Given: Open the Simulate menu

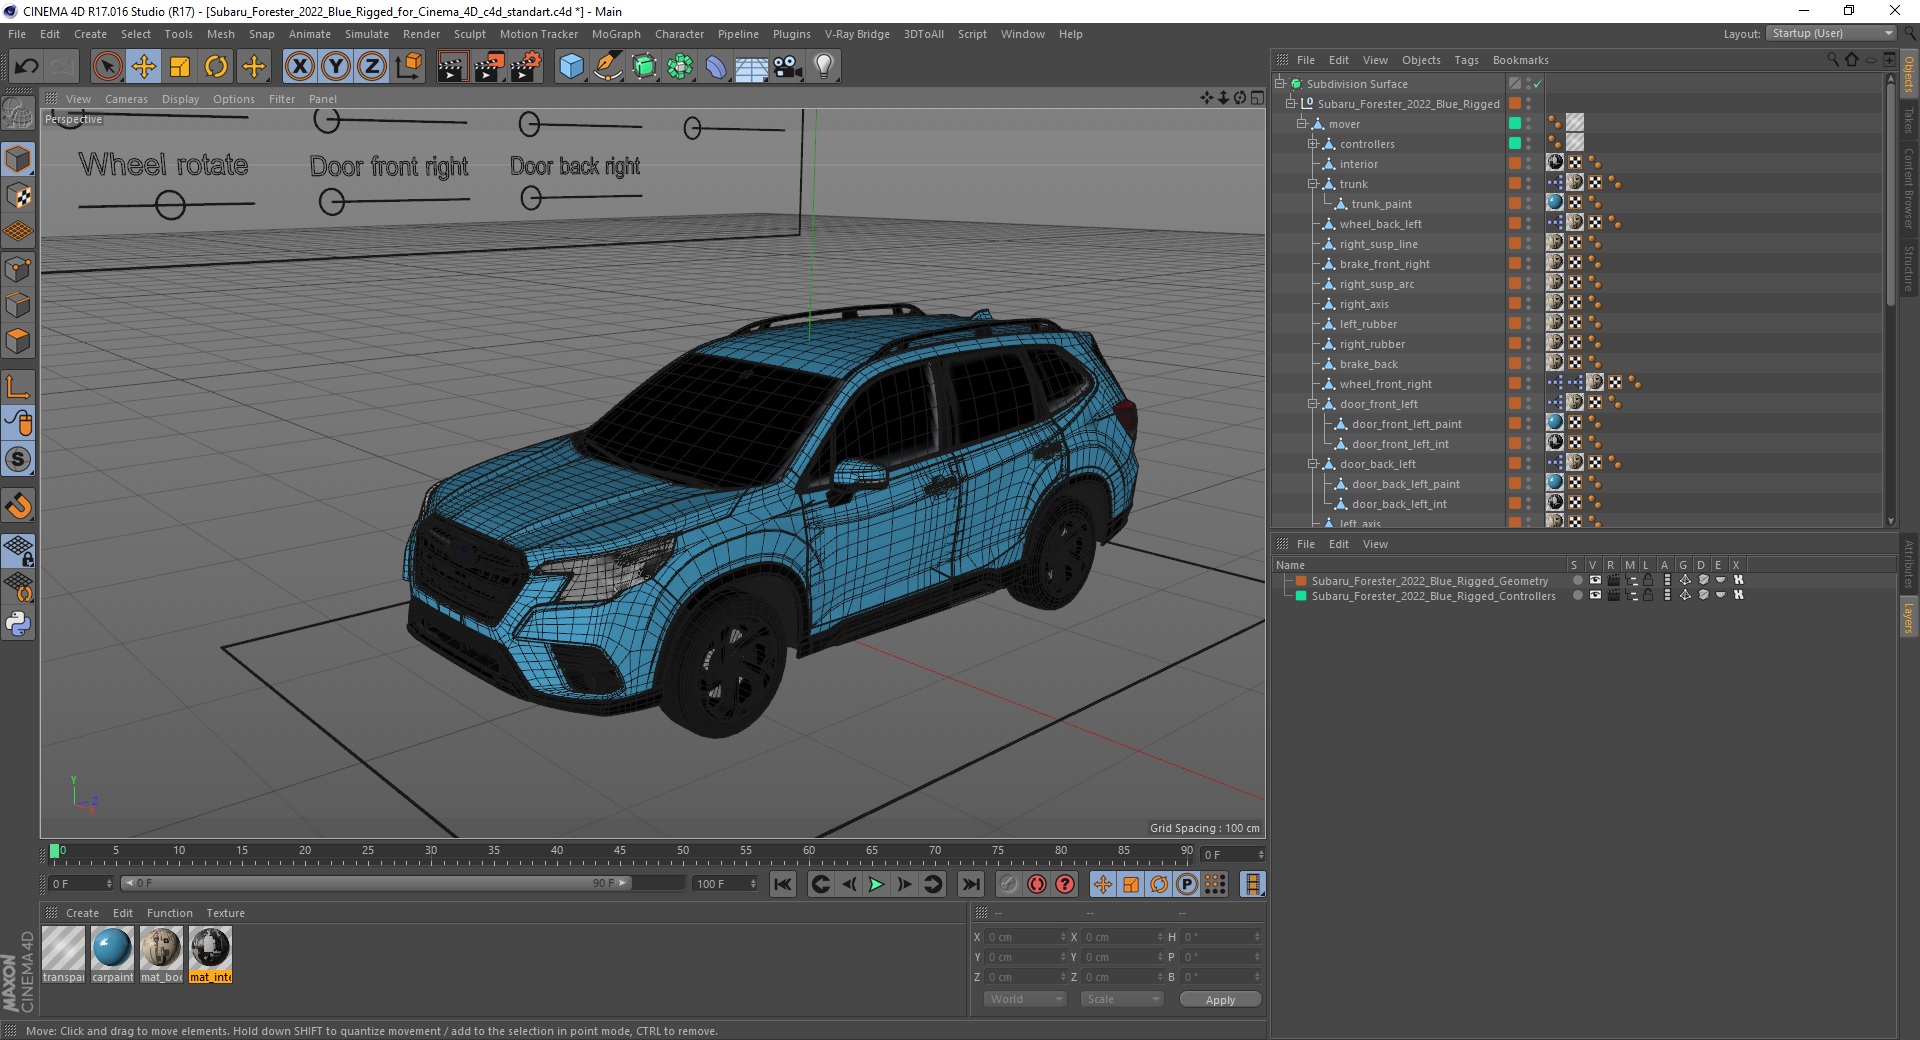Looking at the screenshot, I should coord(367,34).
